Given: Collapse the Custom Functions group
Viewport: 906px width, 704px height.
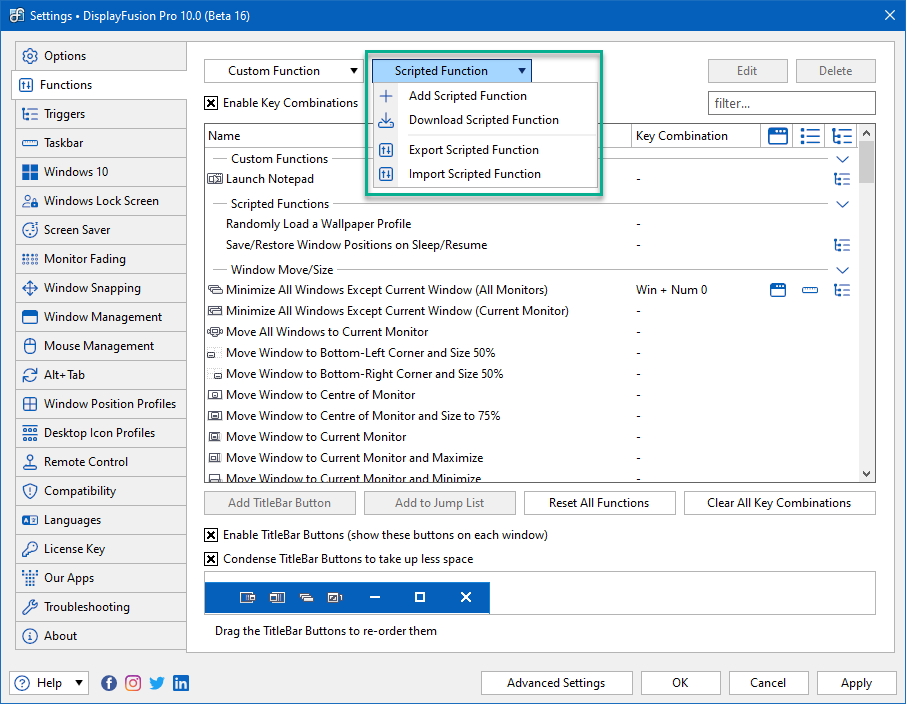Looking at the screenshot, I should 842,159.
